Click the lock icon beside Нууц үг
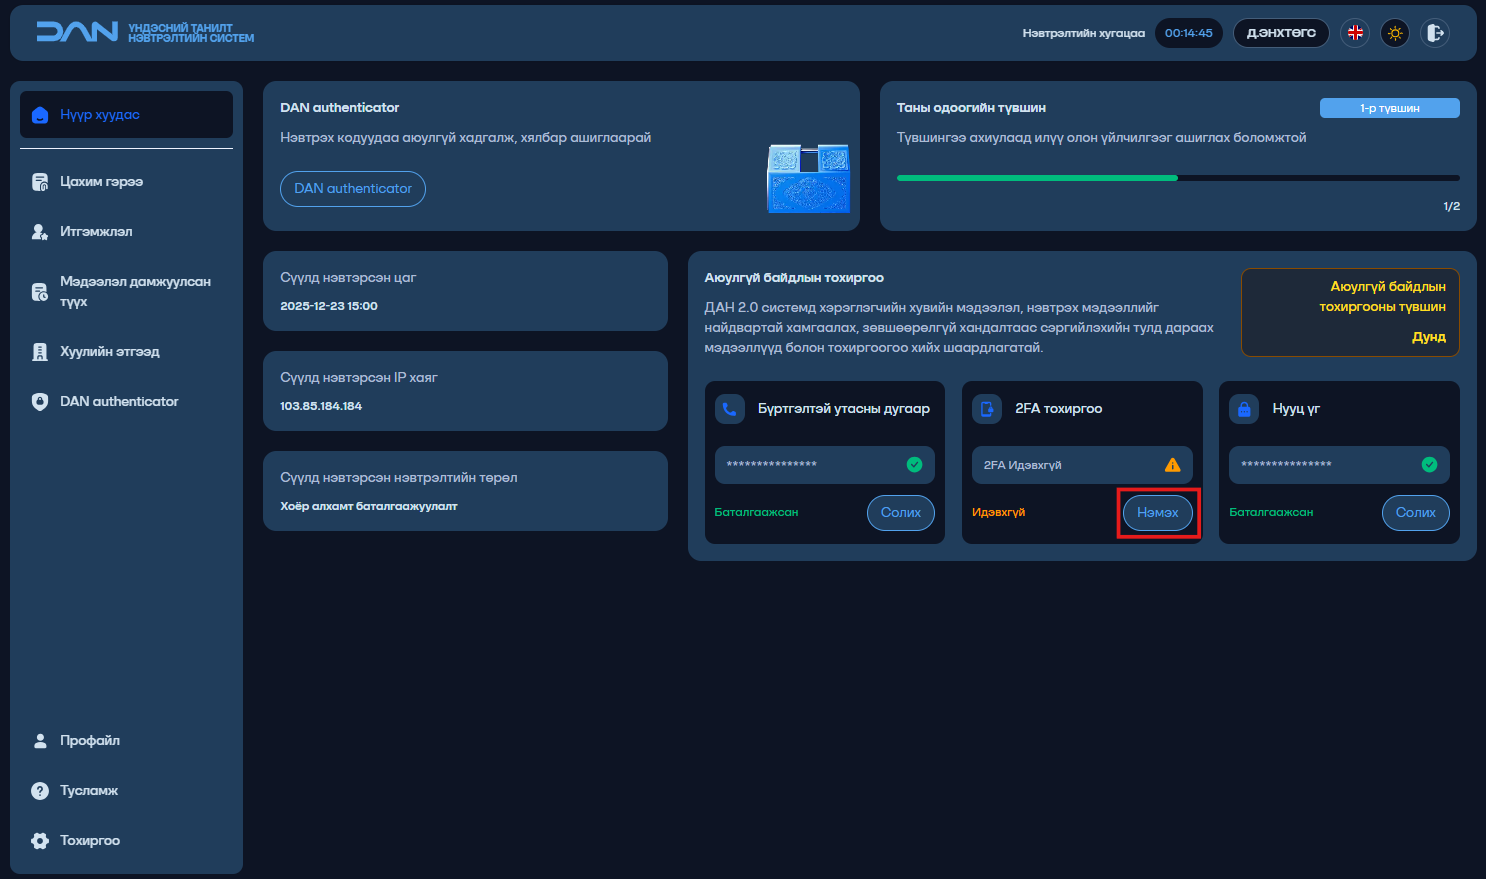The height and width of the screenshot is (879, 1486). pos(1244,409)
